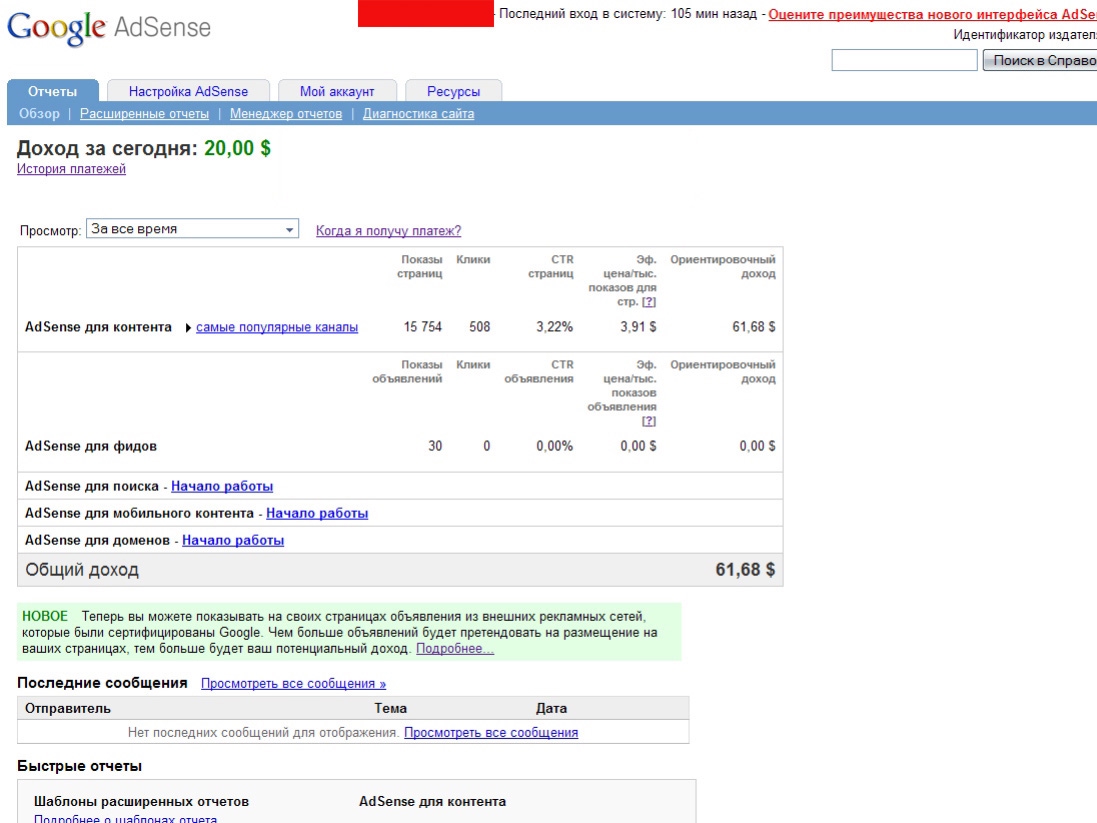Click Начало работы for AdSense для поиска
Screen dimensions: 1097x823
click(x=222, y=486)
